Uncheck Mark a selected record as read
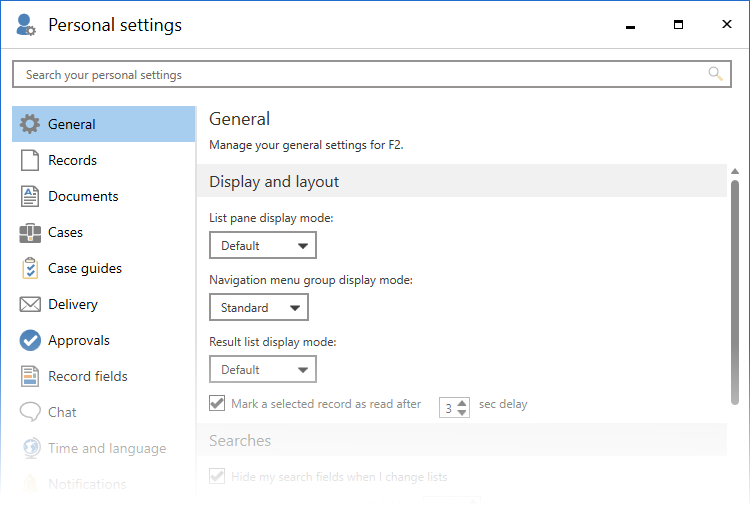The height and width of the screenshot is (506, 750). pos(217,404)
